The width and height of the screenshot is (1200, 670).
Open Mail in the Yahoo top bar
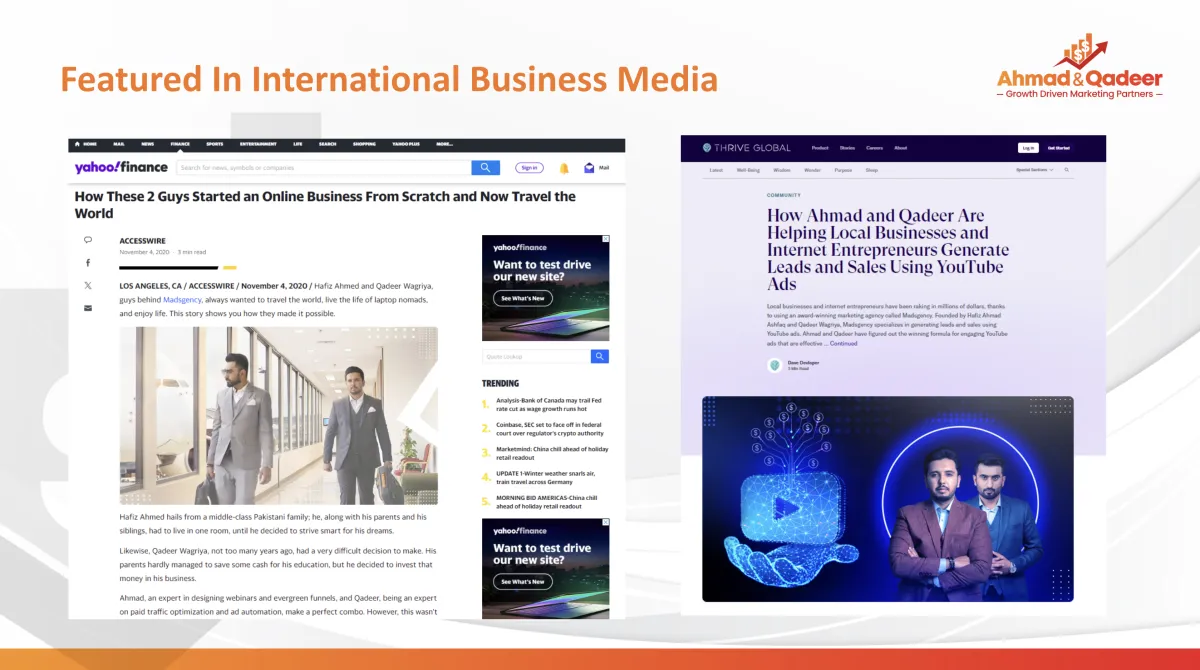tap(119, 144)
